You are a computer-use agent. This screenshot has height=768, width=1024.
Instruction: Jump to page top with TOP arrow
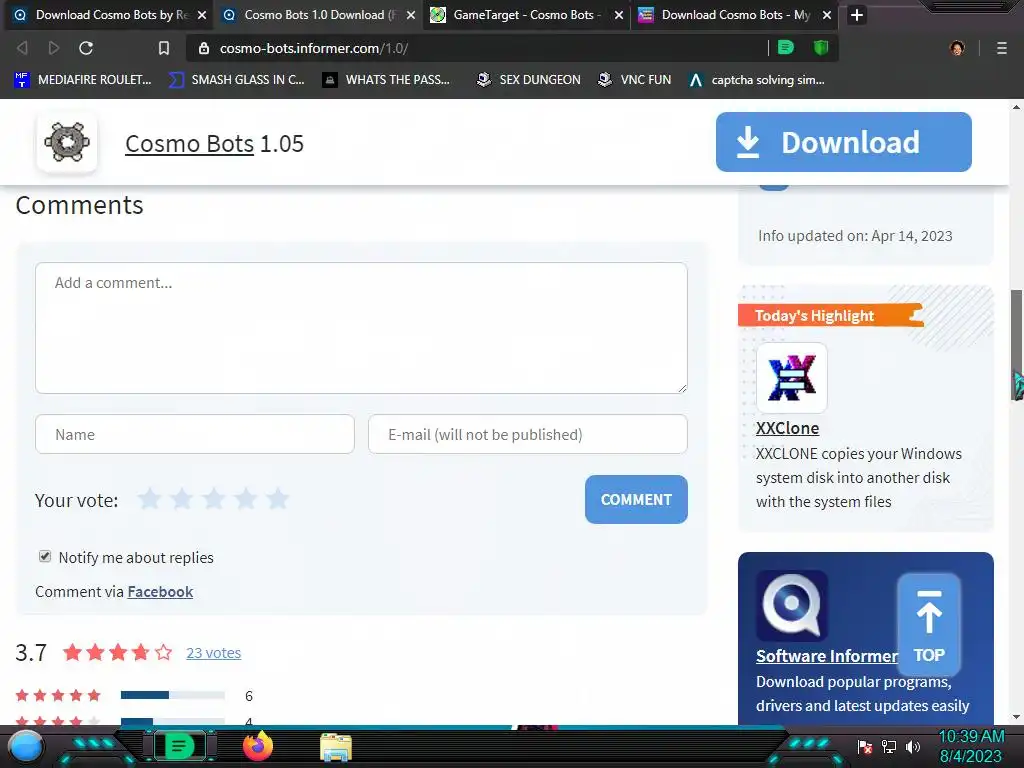[x=929, y=625]
